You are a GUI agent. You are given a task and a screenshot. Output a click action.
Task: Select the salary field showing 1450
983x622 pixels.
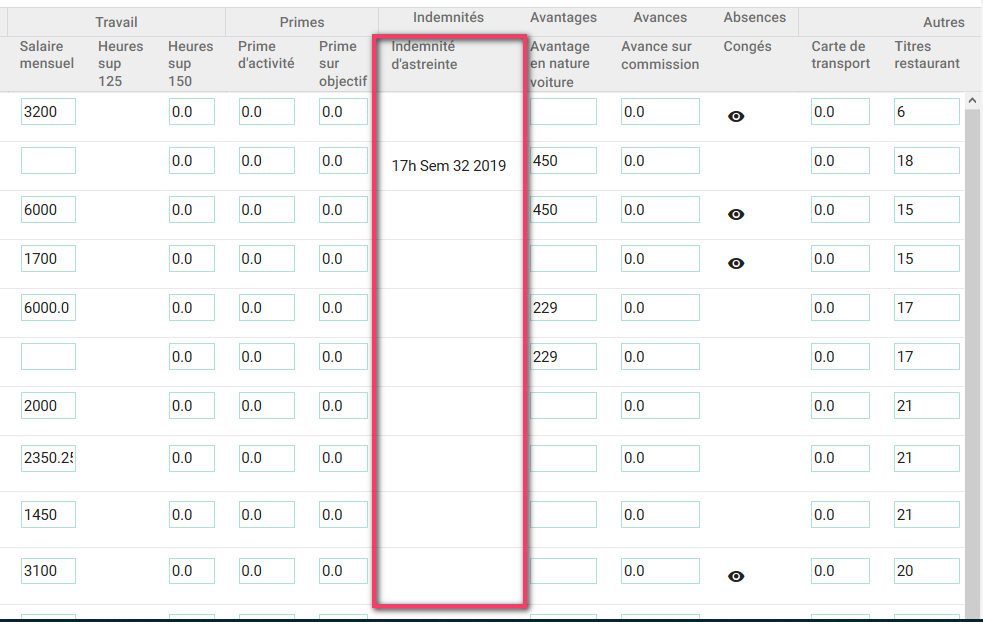tap(48, 515)
